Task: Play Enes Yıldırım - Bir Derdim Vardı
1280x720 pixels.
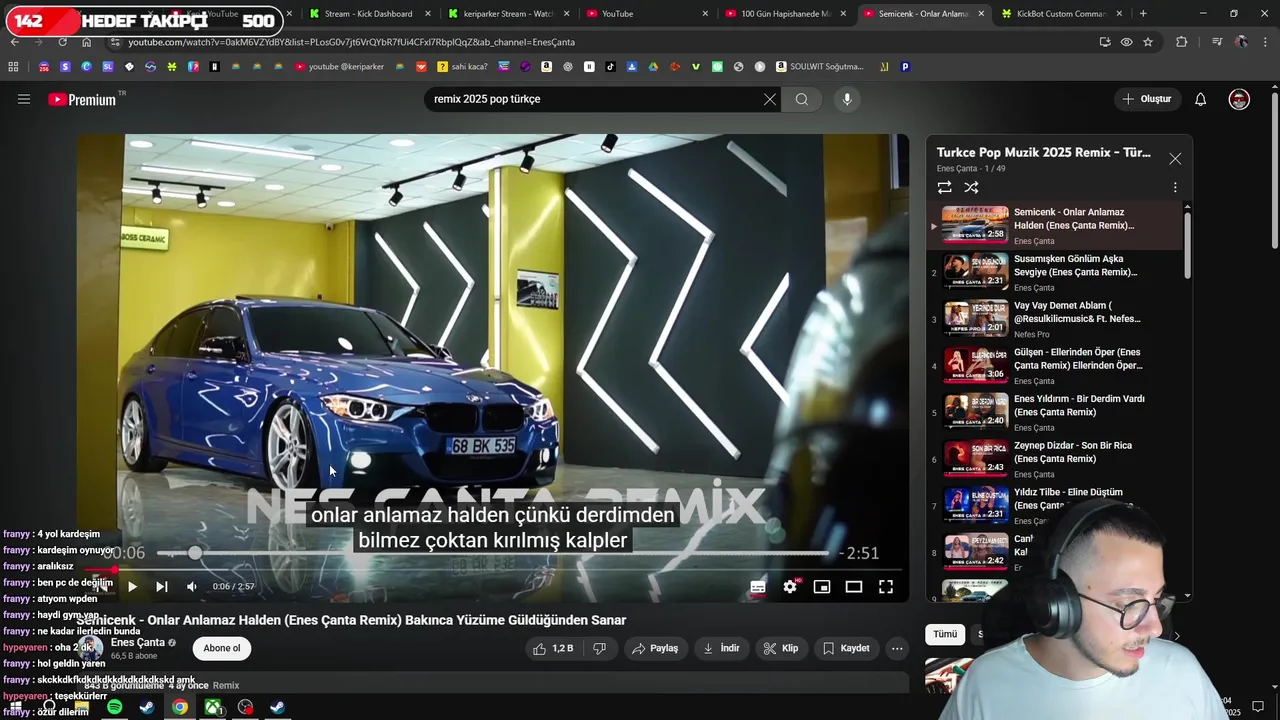Action: [x=1055, y=412]
